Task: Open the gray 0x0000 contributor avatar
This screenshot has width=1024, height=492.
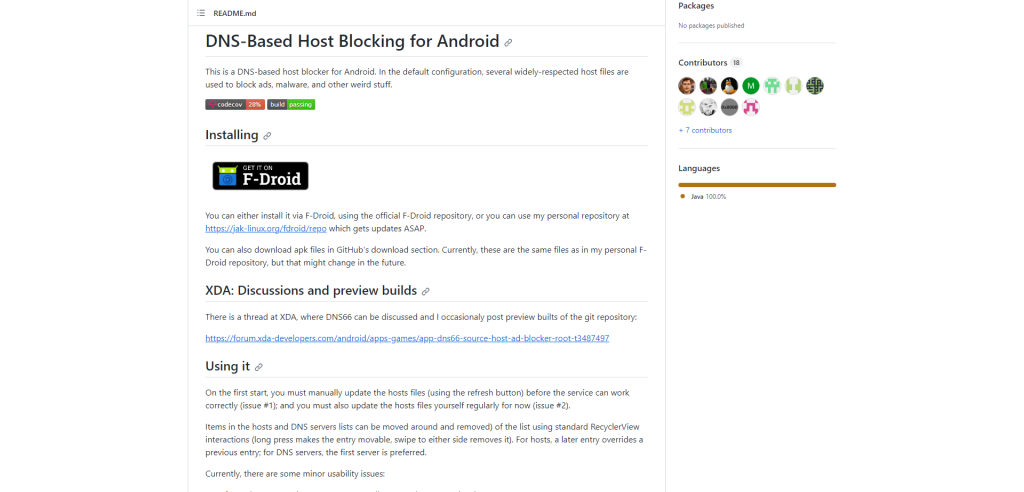Action: click(x=729, y=107)
